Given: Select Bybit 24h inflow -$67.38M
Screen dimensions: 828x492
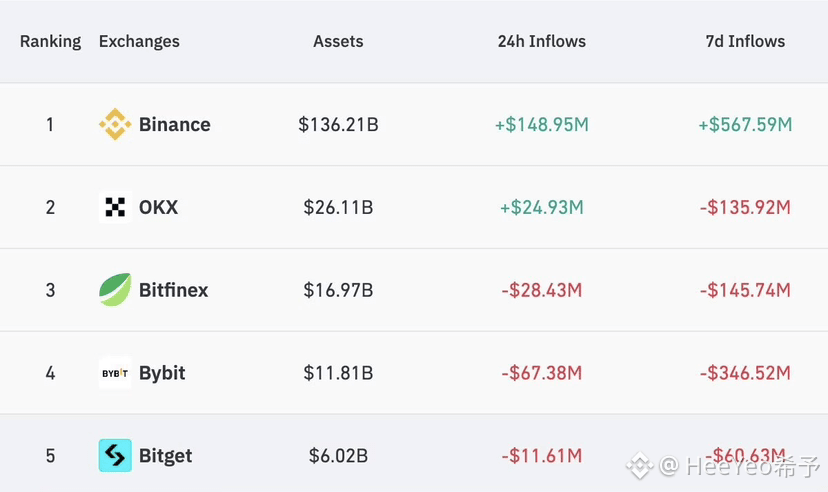Looking at the screenshot, I should (542, 373).
